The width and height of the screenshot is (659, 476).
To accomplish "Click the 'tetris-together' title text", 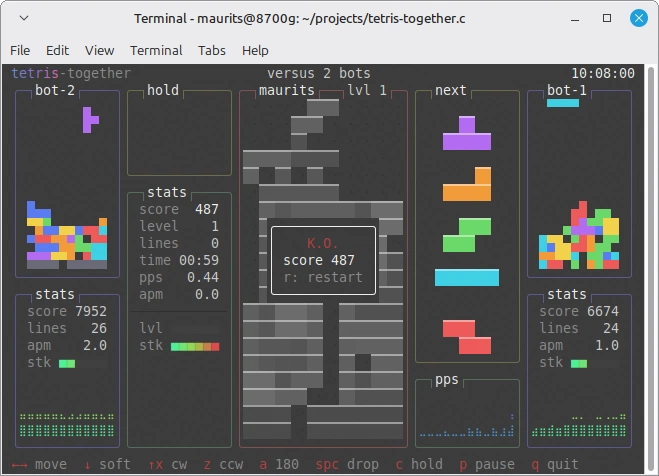I will pyautogui.click(x=71, y=73).
